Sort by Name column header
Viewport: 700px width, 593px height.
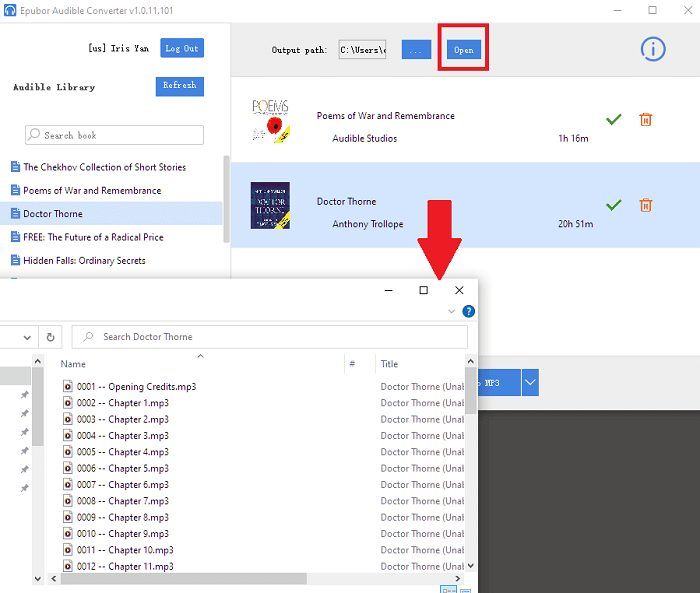tap(73, 364)
